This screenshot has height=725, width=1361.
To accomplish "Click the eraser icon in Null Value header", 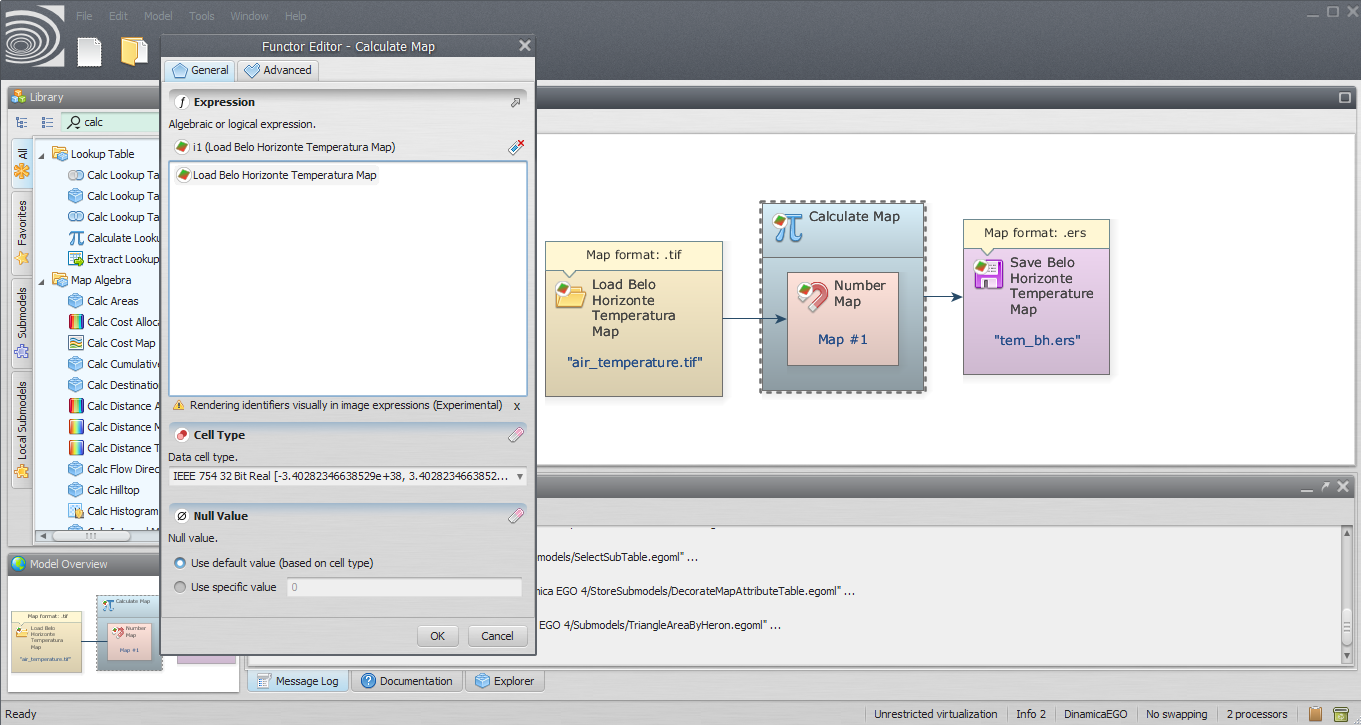I will click(516, 516).
